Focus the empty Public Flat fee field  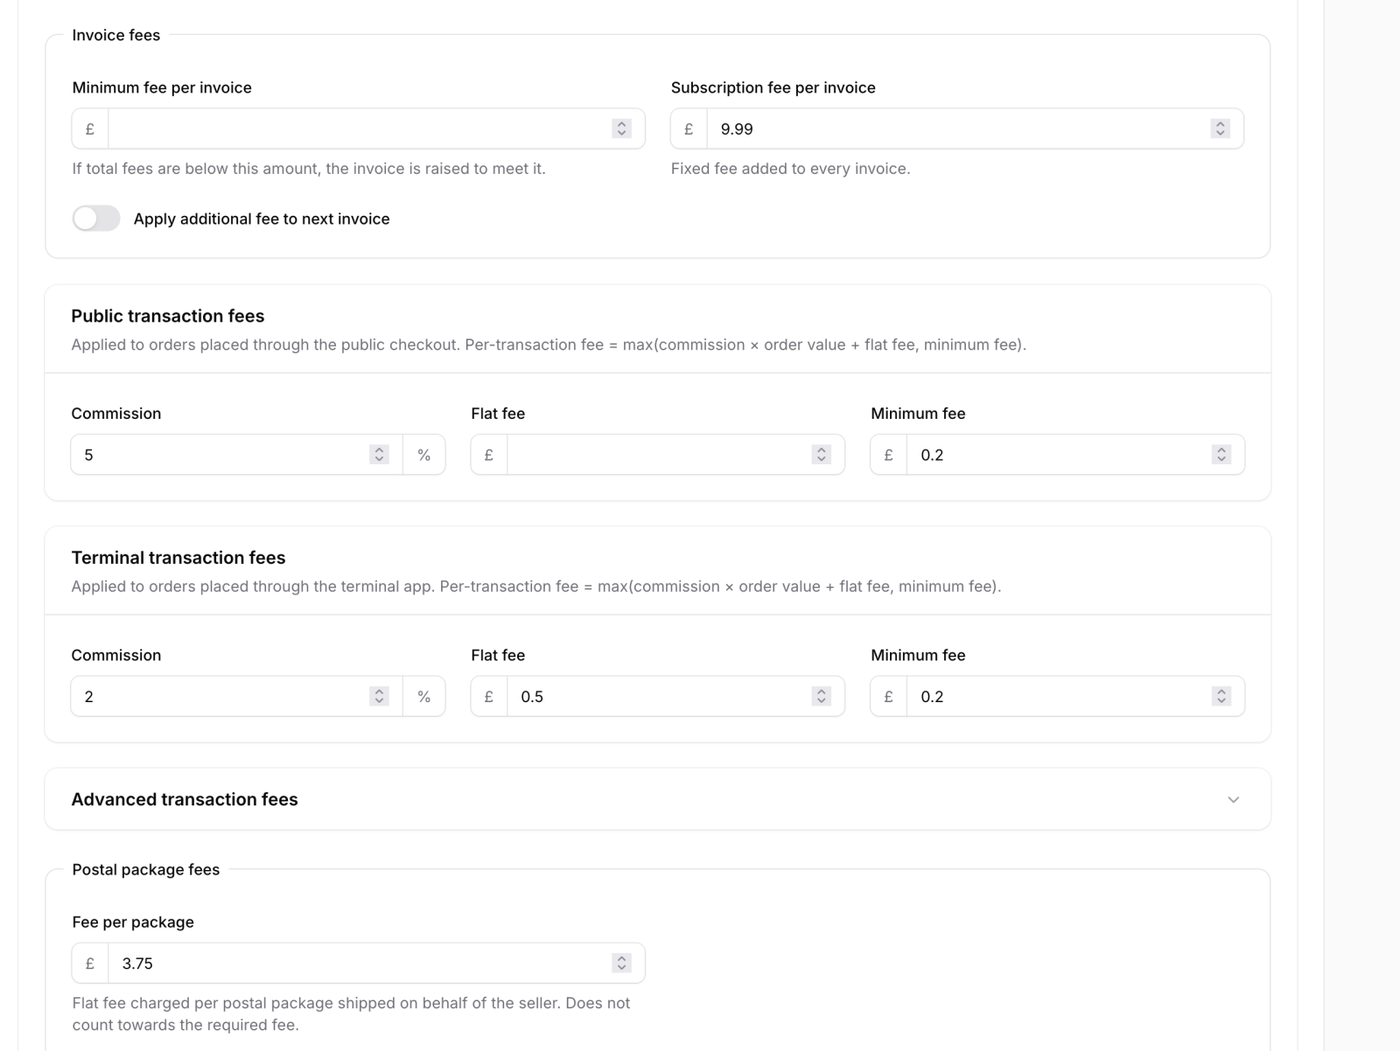click(655, 455)
